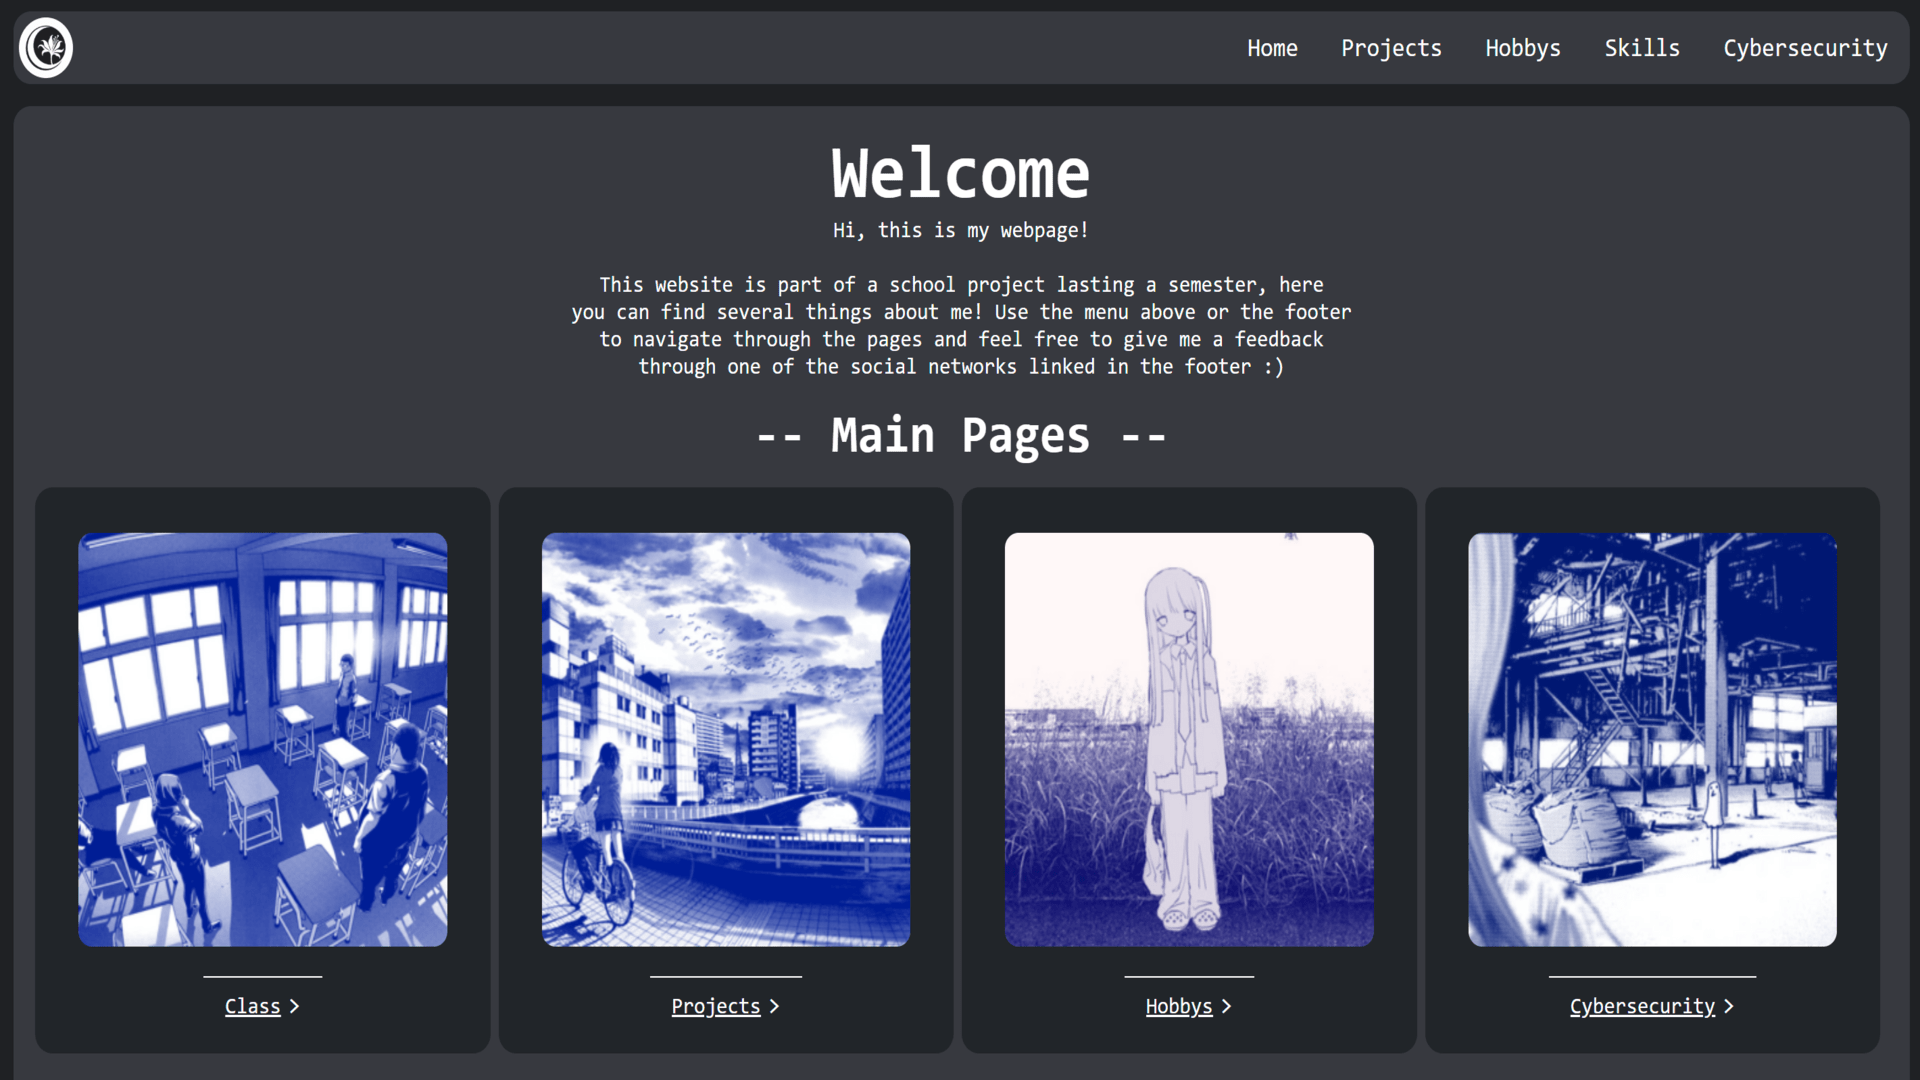Open the Hobbys card link
The height and width of the screenshot is (1080, 1920).
[x=1178, y=1006]
